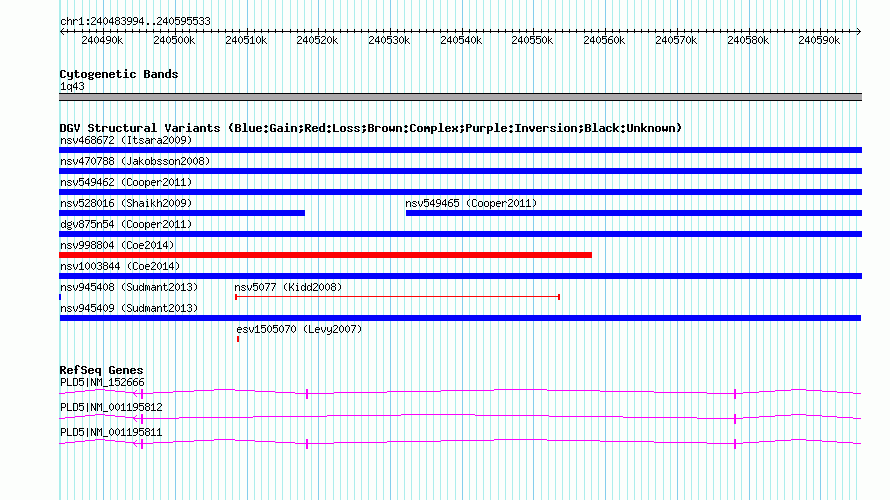Open variant esv1505070 (Levy2007) label

[299, 329]
